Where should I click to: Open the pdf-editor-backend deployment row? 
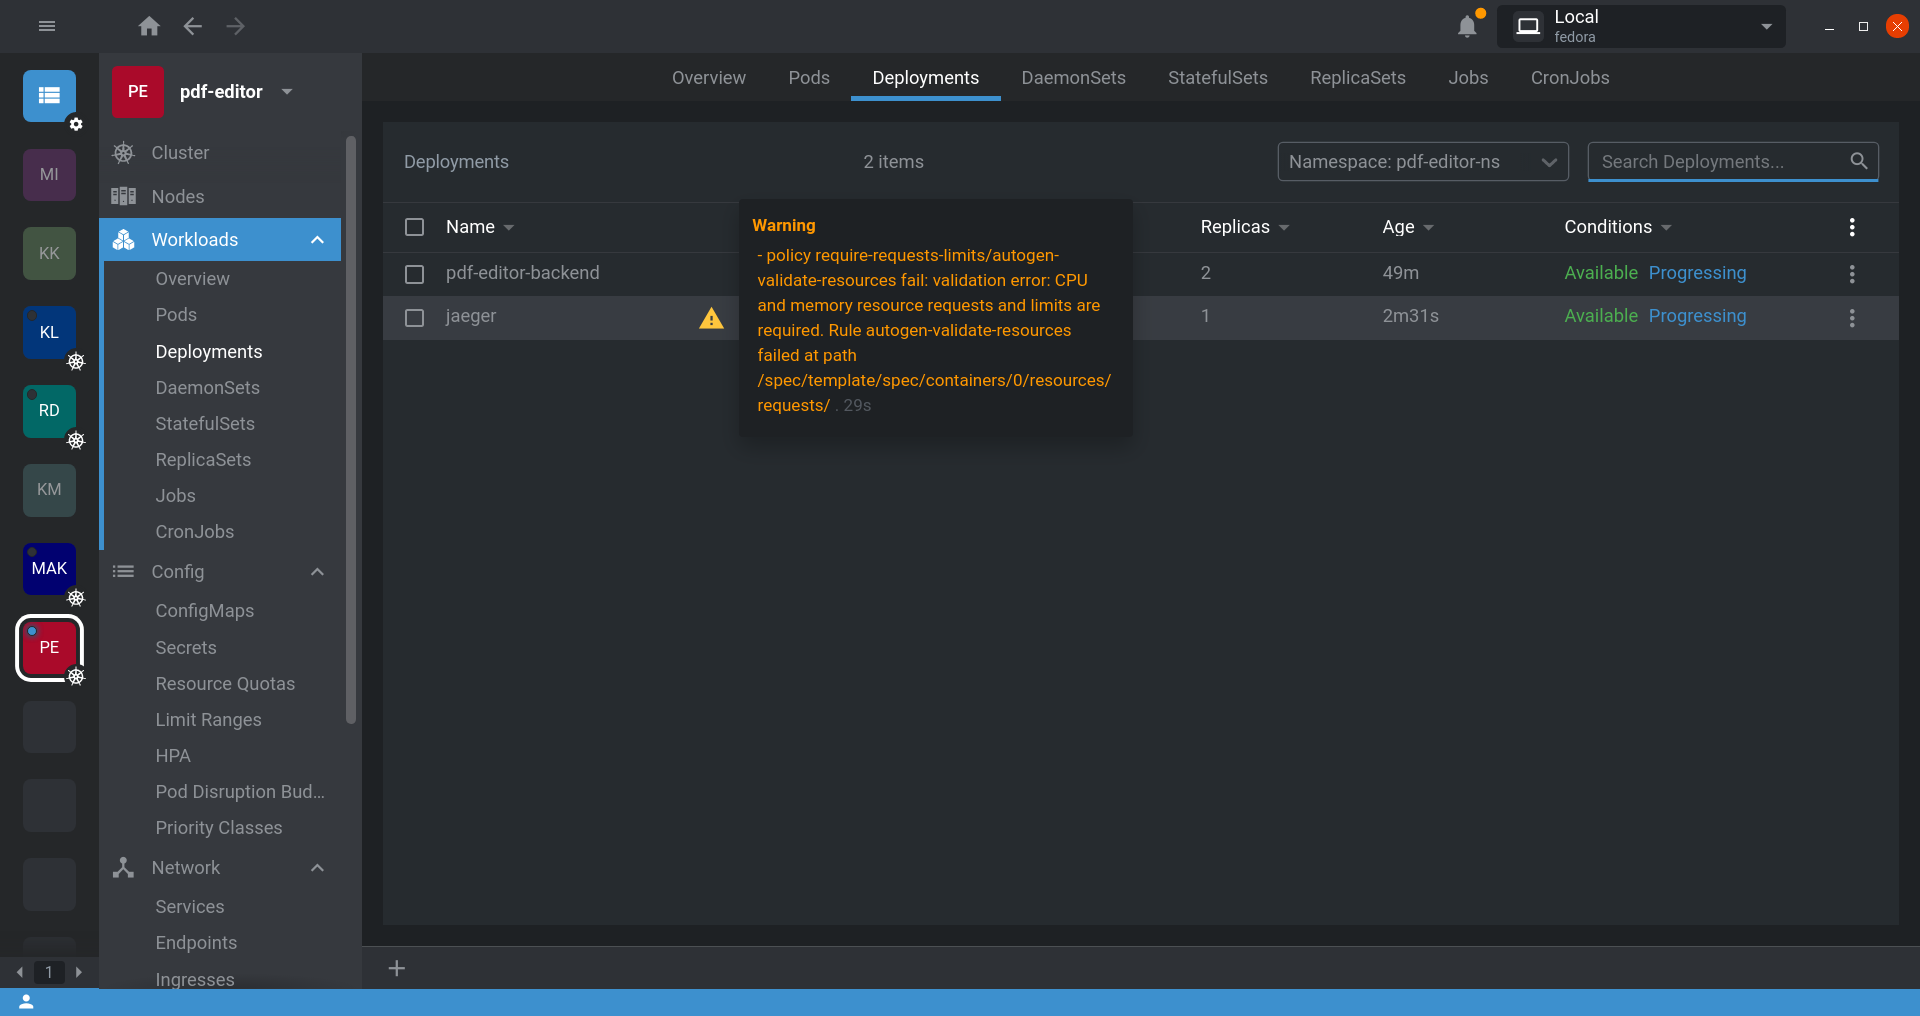(x=1140, y=274)
